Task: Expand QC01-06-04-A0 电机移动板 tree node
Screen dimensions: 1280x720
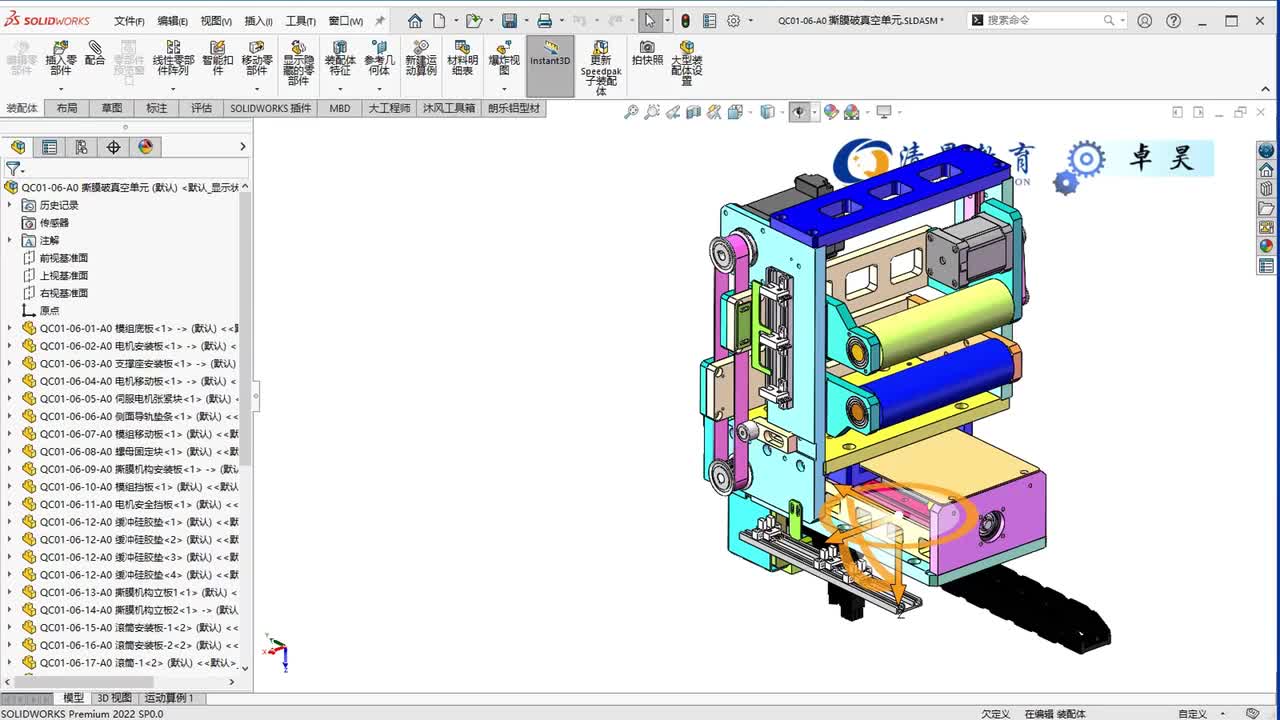Action: [10, 381]
